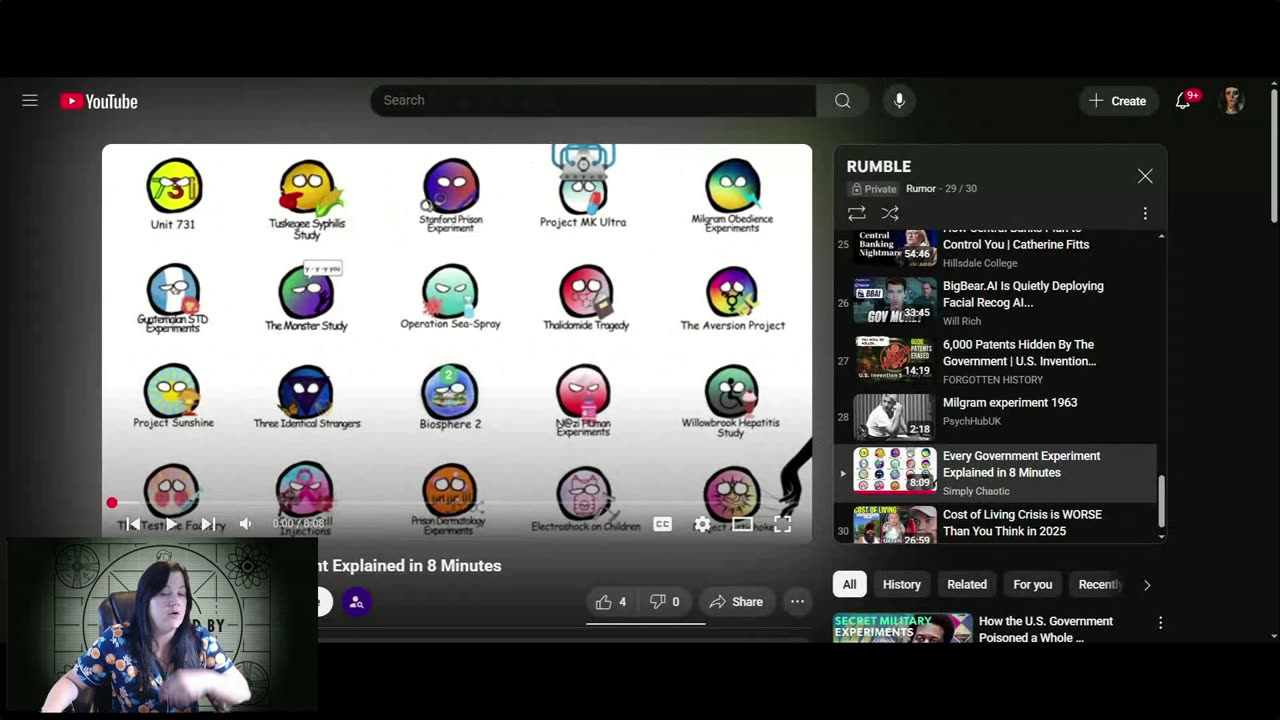Screen dimensions: 1280x720
Task: Enter full screen mode
Action: point(782,524)
